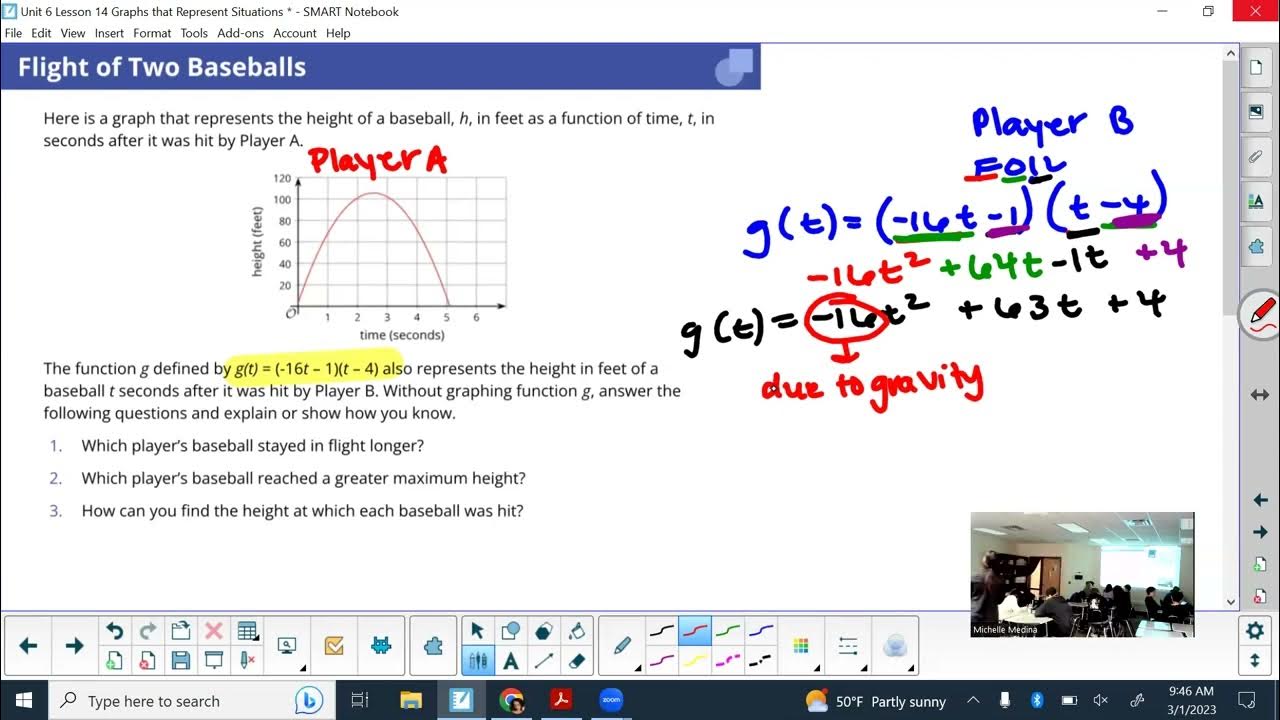This screenshot has height=720, width=1280.
Task: Open the line style dropdown
Action: tap(848, 646)
